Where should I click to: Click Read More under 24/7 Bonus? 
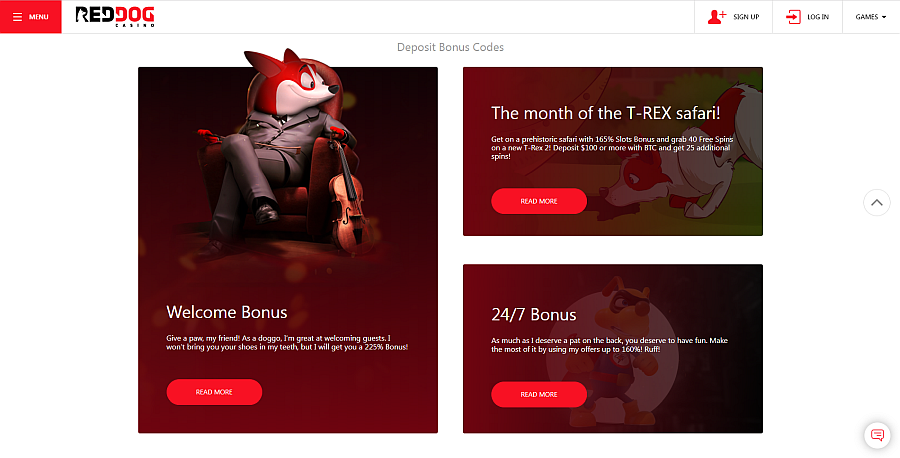(539, 394)
